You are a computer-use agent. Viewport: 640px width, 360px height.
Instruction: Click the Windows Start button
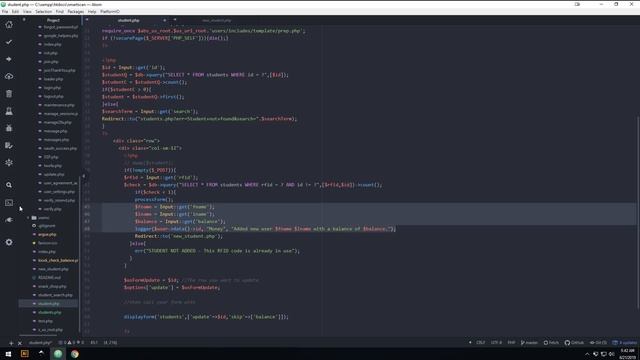click(x=8, y=354)
